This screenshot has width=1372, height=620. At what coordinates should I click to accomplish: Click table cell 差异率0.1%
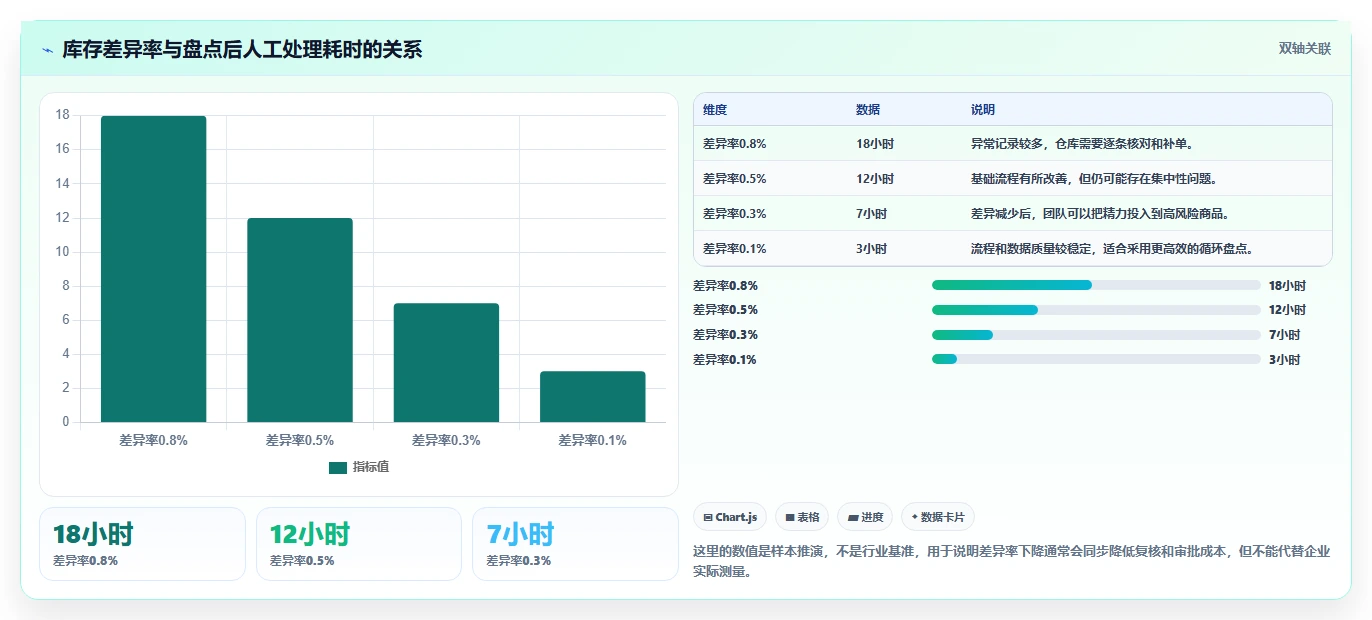click(735, 249)
